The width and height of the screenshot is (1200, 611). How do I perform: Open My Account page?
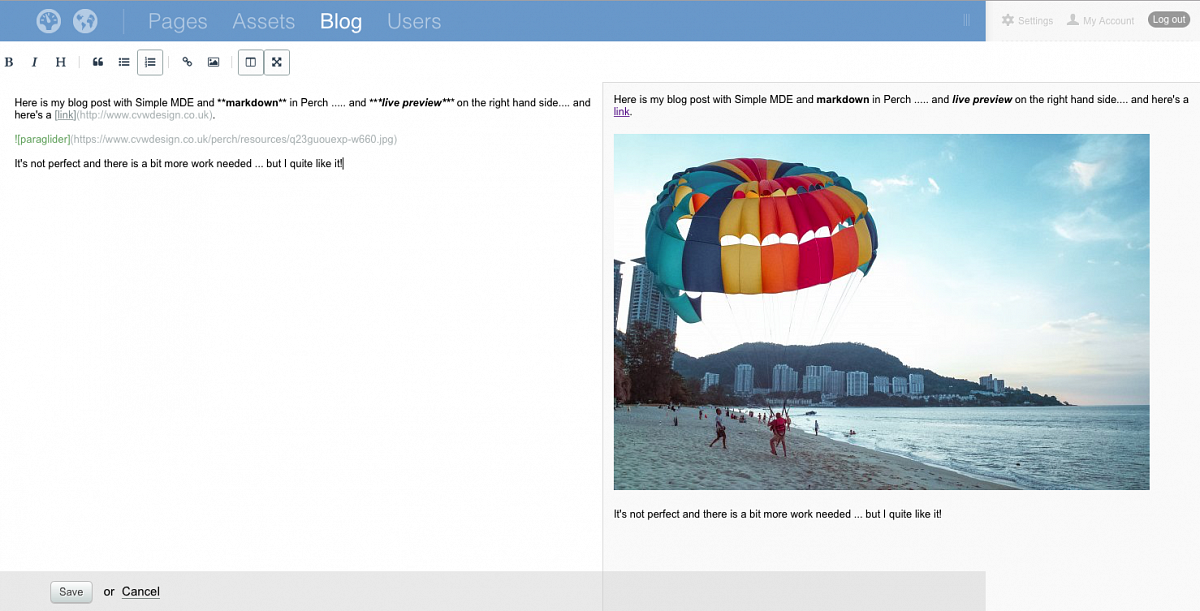pyautogui.click(x=1100, y=20)
